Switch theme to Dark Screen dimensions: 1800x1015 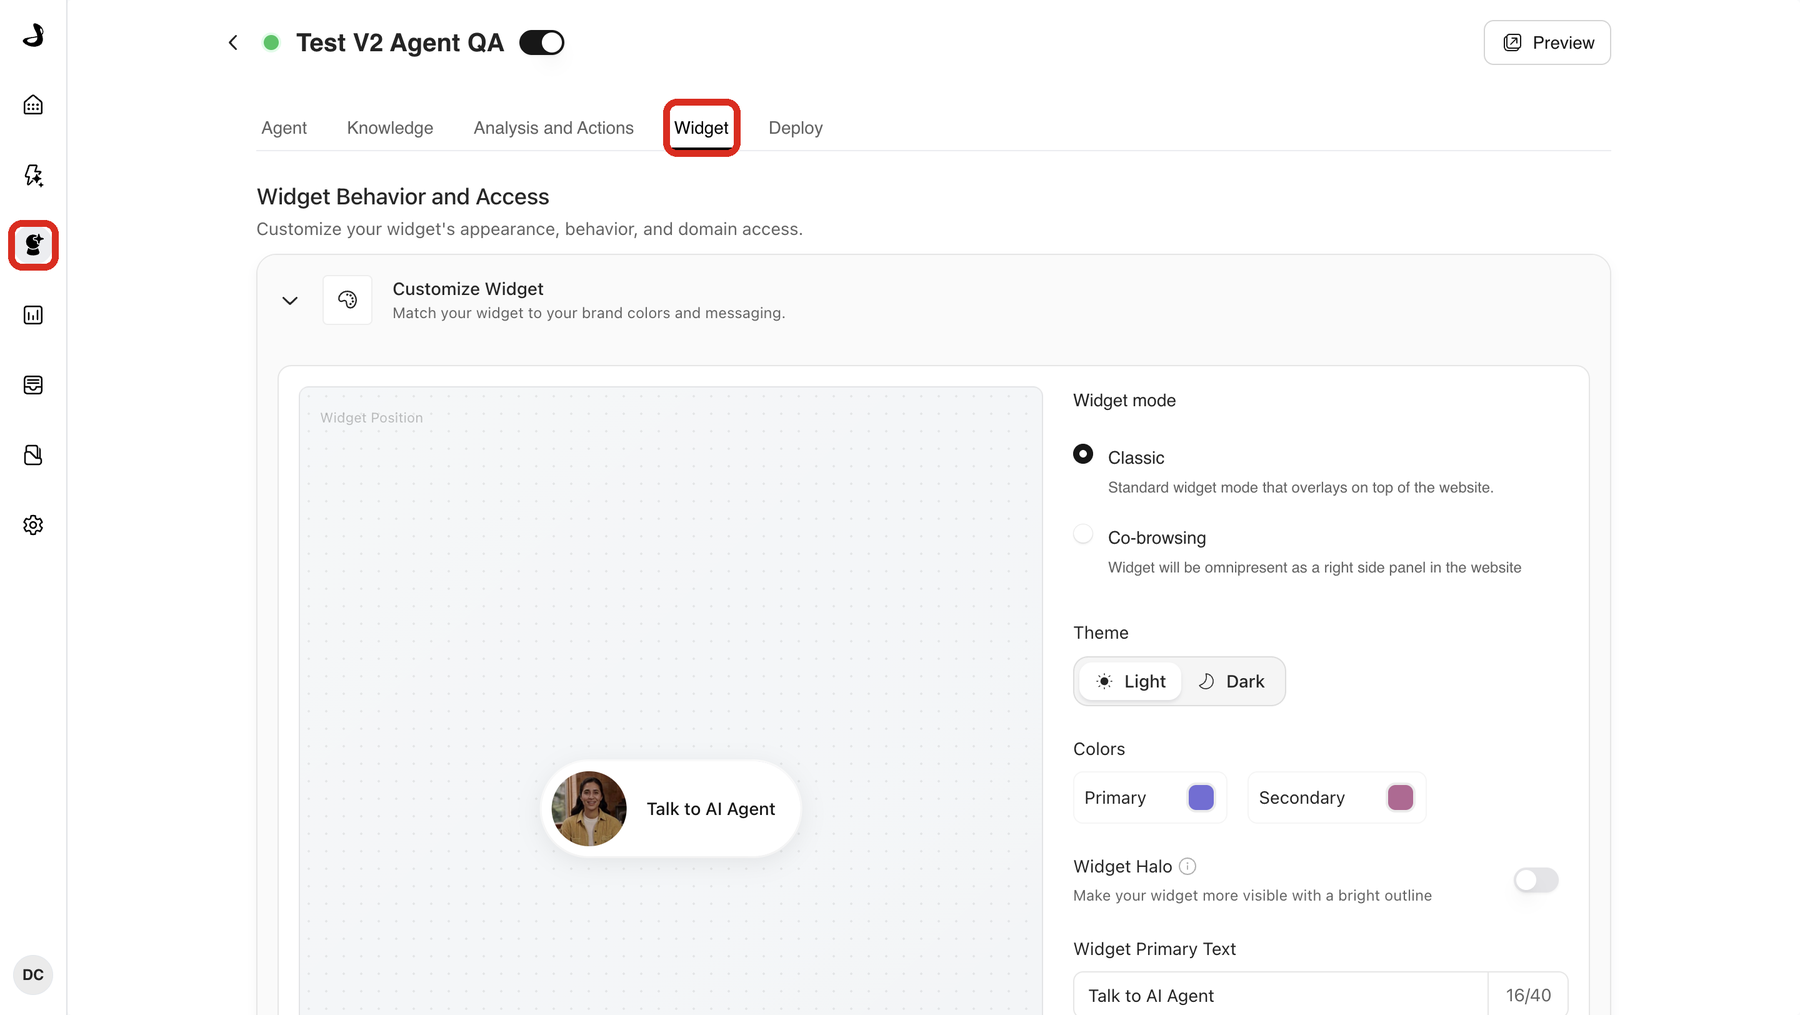pos(1232,682)
